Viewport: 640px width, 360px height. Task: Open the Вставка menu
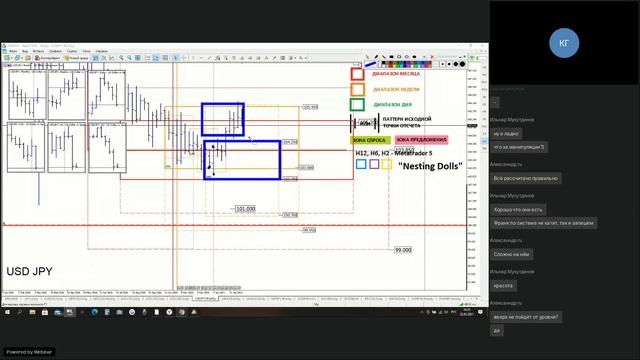click(38, 51)
